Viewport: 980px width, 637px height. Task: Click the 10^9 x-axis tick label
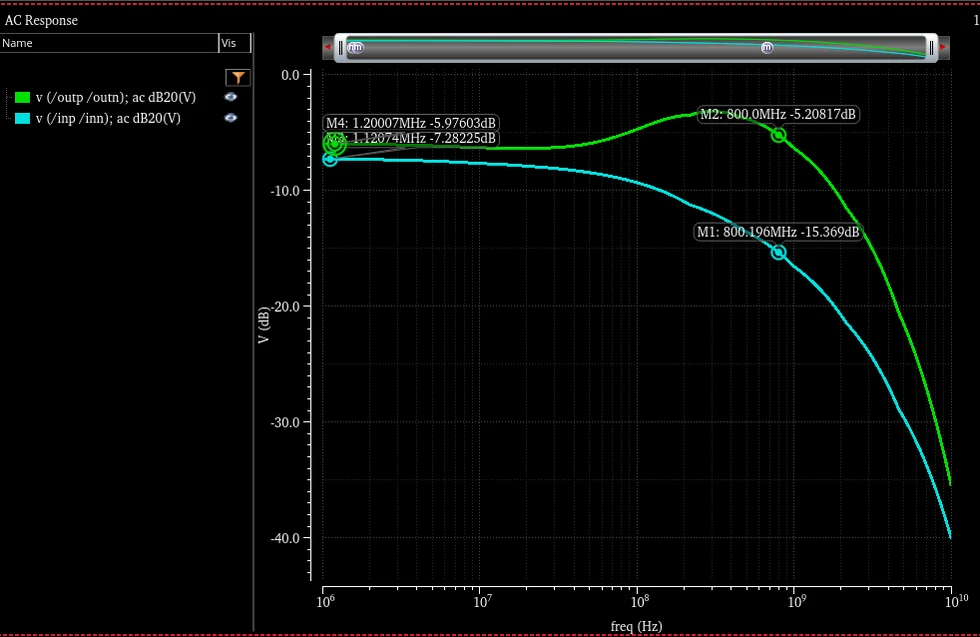pyautogui.click(x=797, y=601)
